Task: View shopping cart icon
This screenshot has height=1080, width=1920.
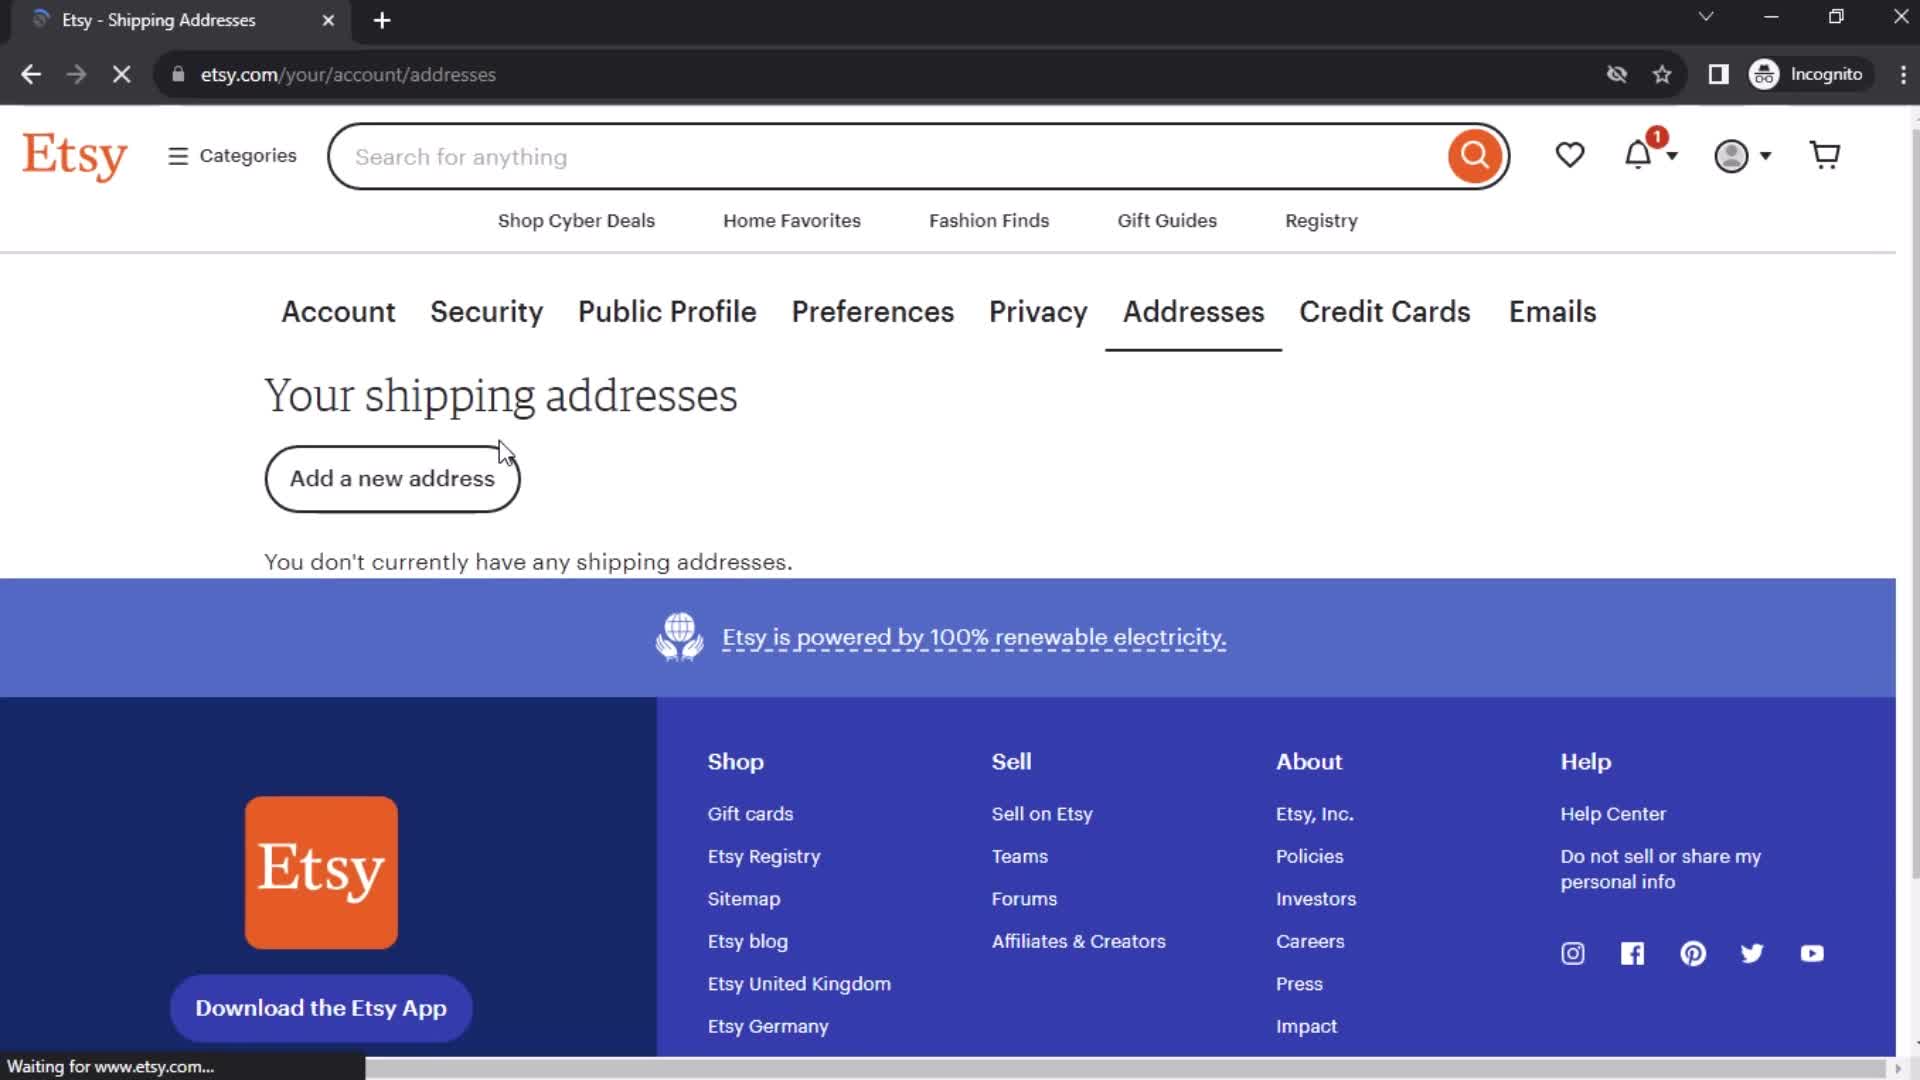Action: pyautogui.click(x=1826, y=156)
